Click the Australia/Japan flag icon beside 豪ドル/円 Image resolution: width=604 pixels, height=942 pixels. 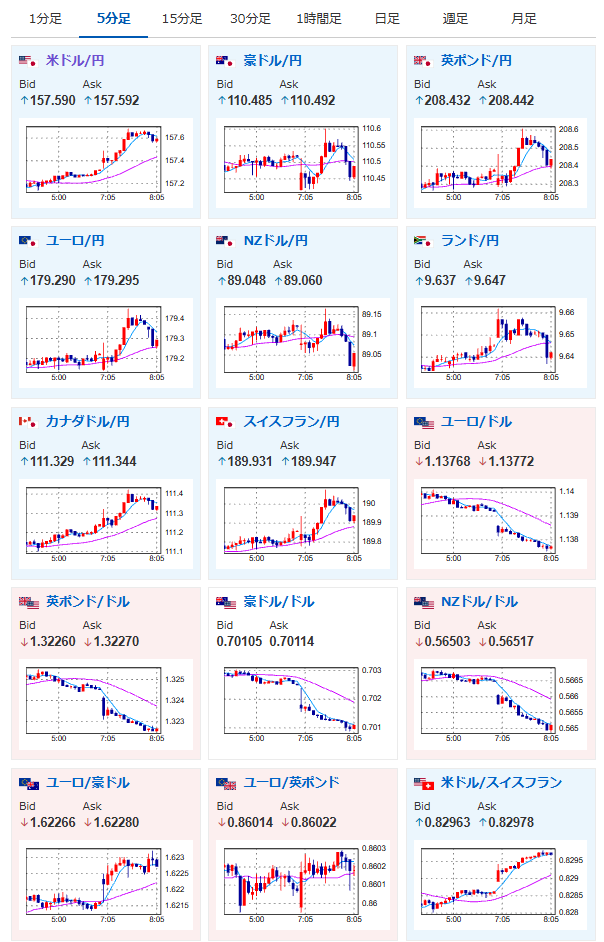225,61
